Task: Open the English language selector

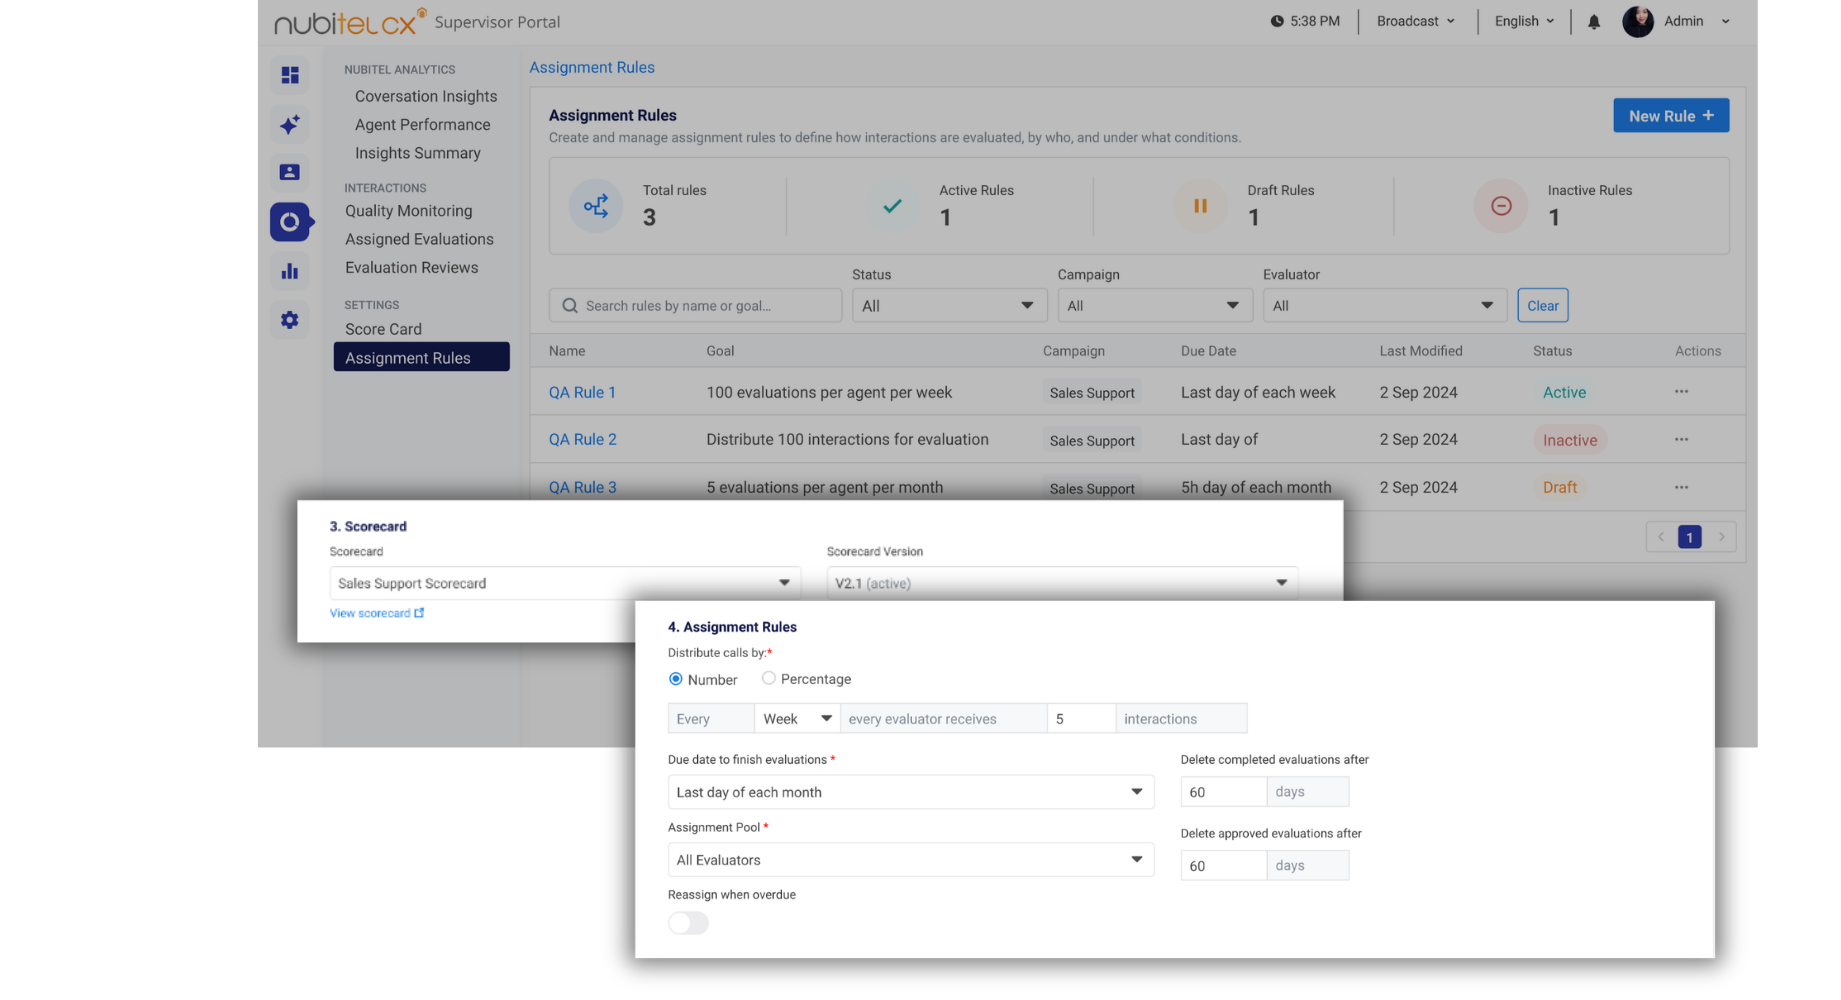Action: [x=1525, y=21]
